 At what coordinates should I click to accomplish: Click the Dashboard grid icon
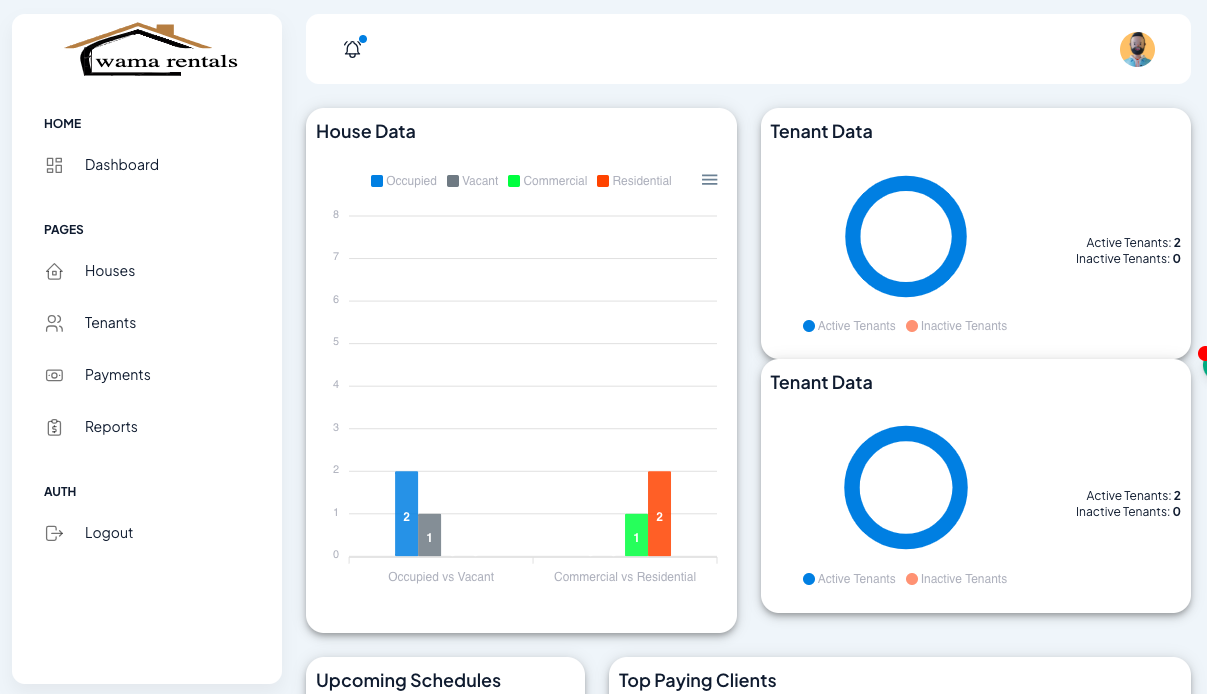coord(55,165)
